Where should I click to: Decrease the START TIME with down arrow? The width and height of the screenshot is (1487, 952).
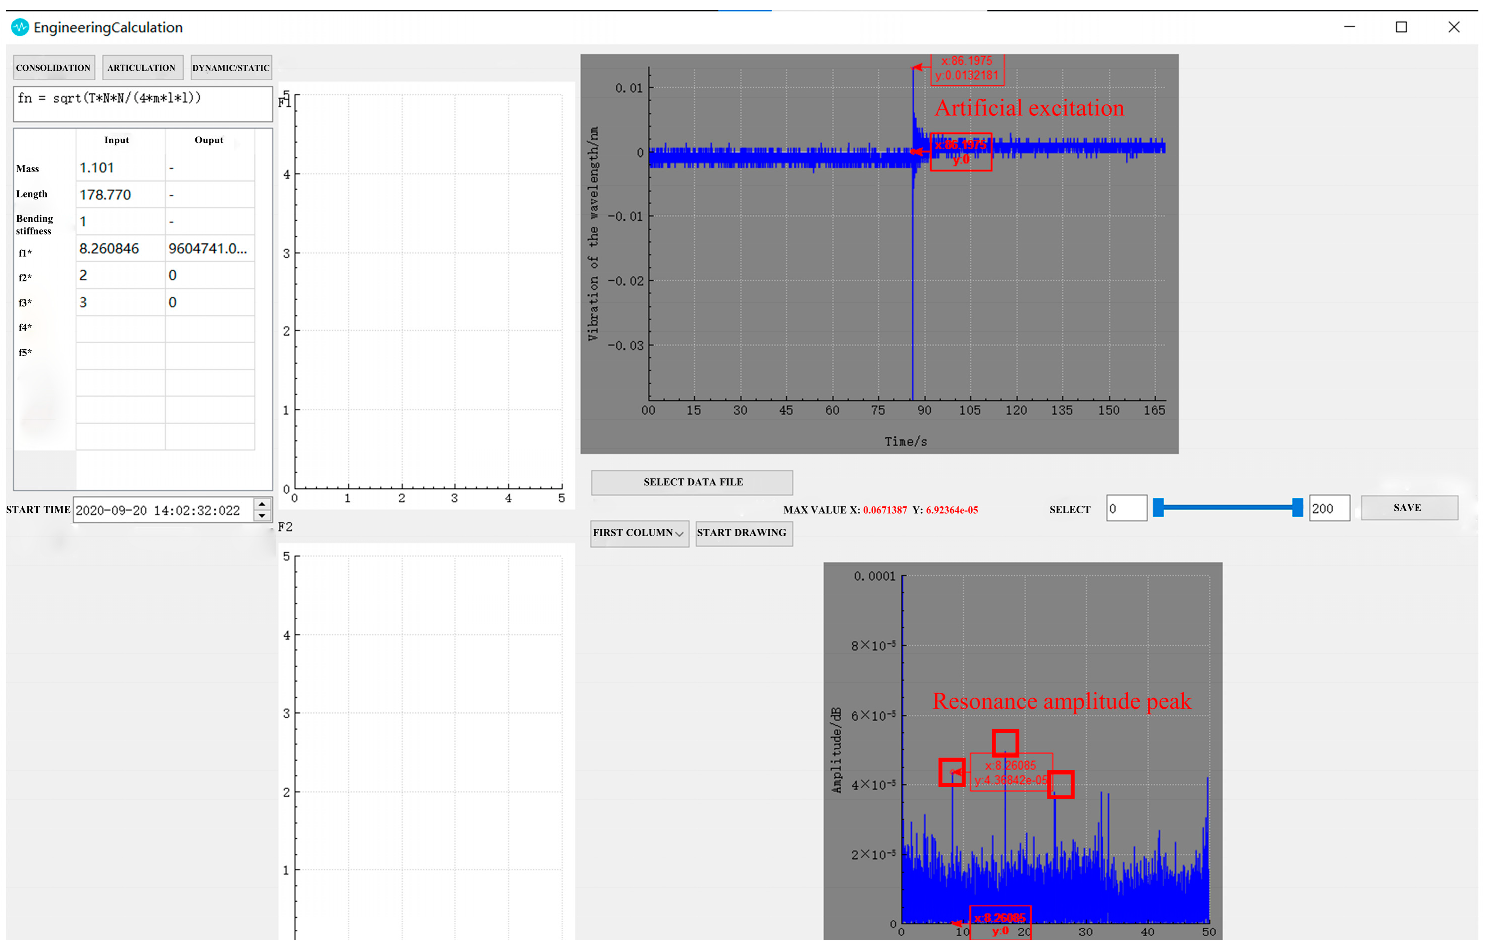(x=262, y=516)
